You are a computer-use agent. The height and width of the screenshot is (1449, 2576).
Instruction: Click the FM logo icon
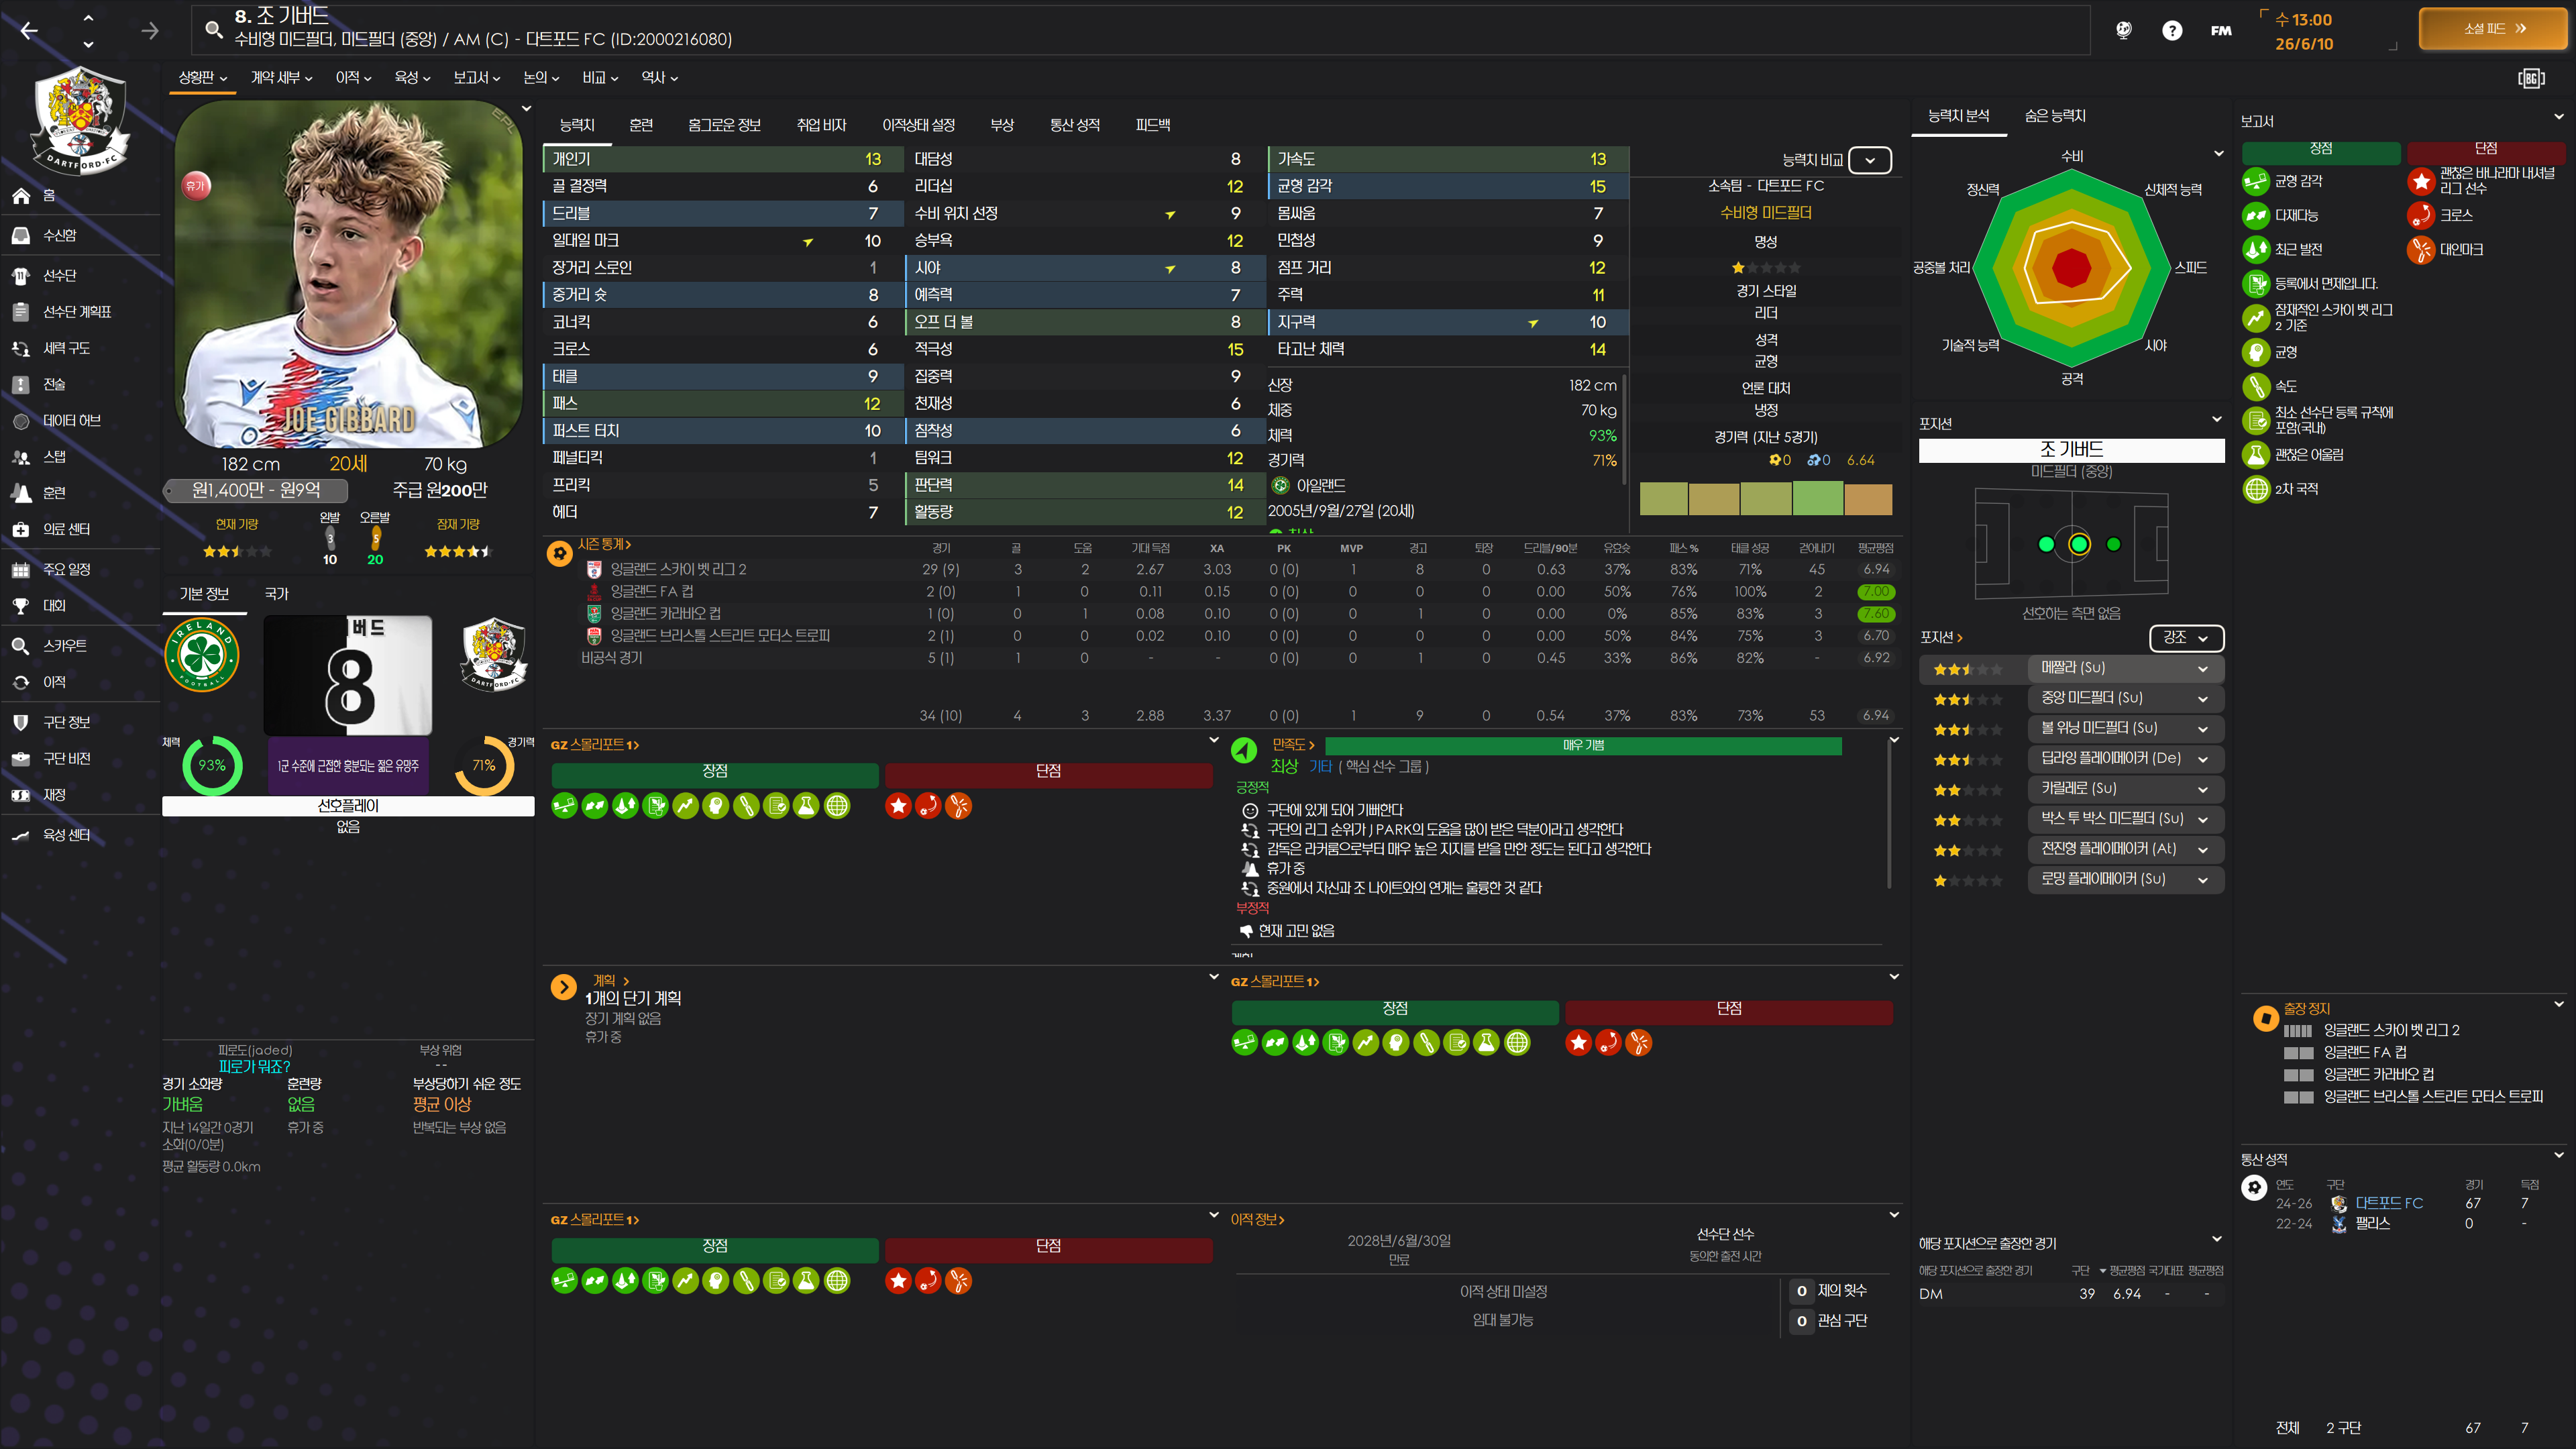click(2221, 31)
